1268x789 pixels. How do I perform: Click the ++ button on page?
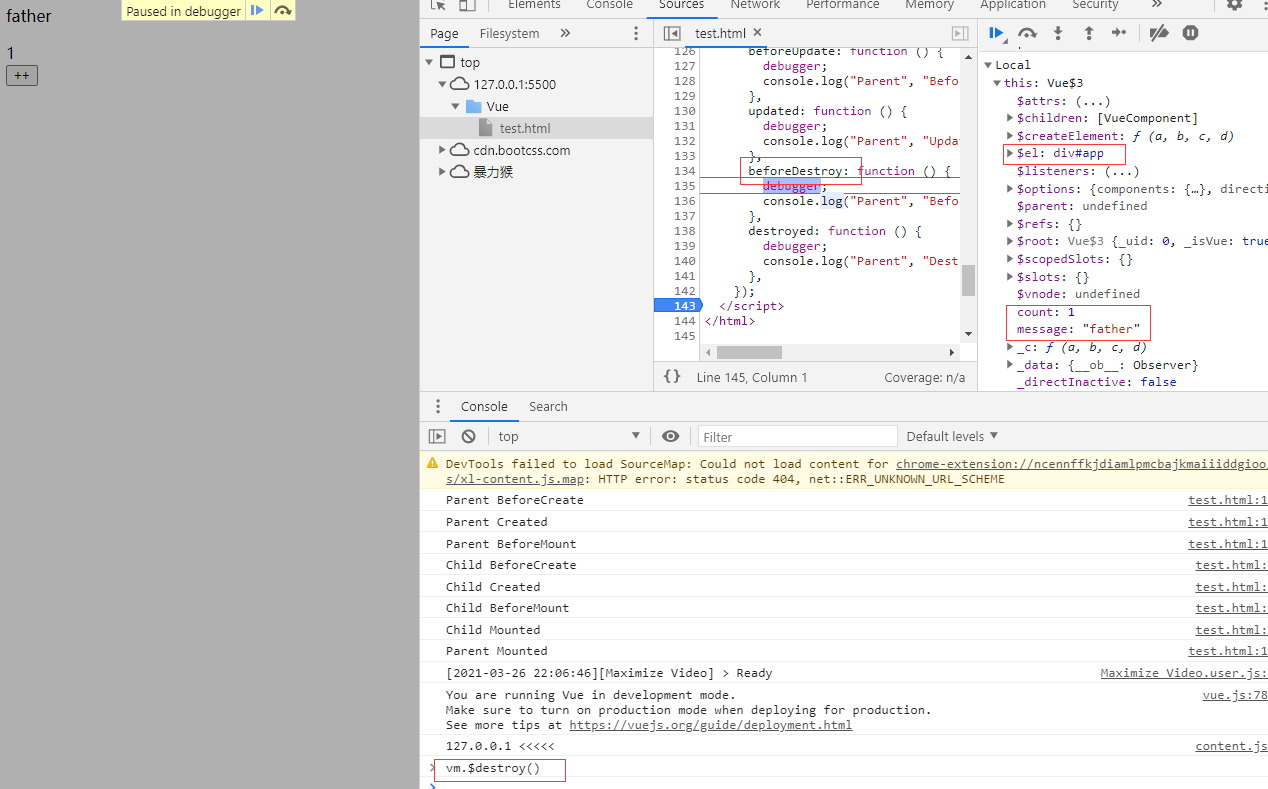[22, 75]
